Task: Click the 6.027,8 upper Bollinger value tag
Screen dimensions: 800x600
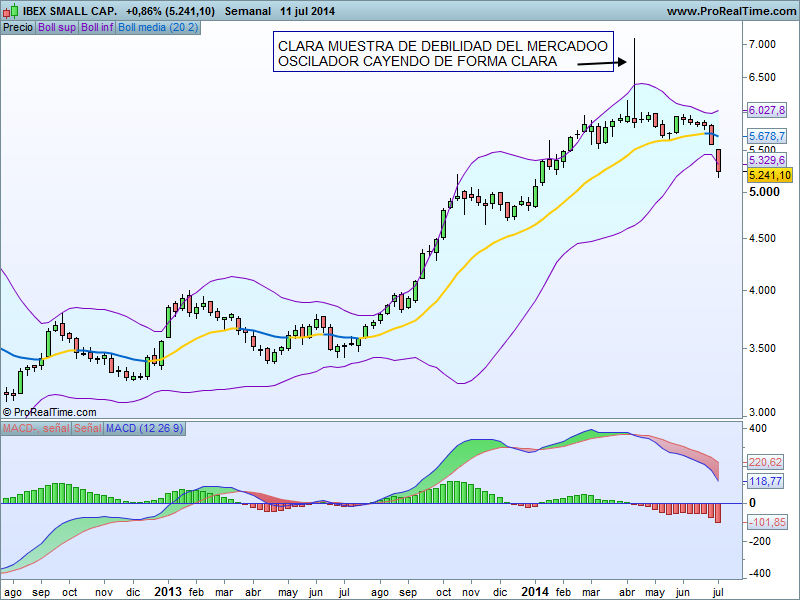Action: pos(767,110)
